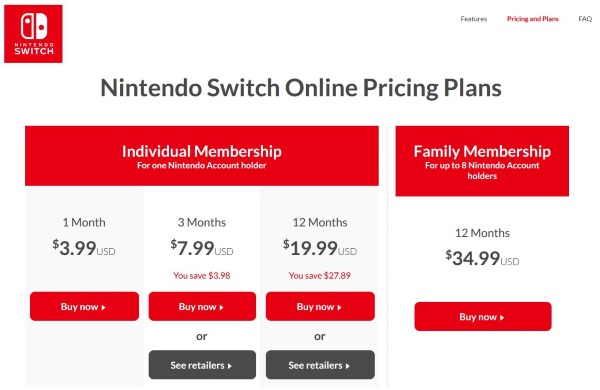See retailers for the 3 Months plan

pyautogui.click(x=202, y=365)
